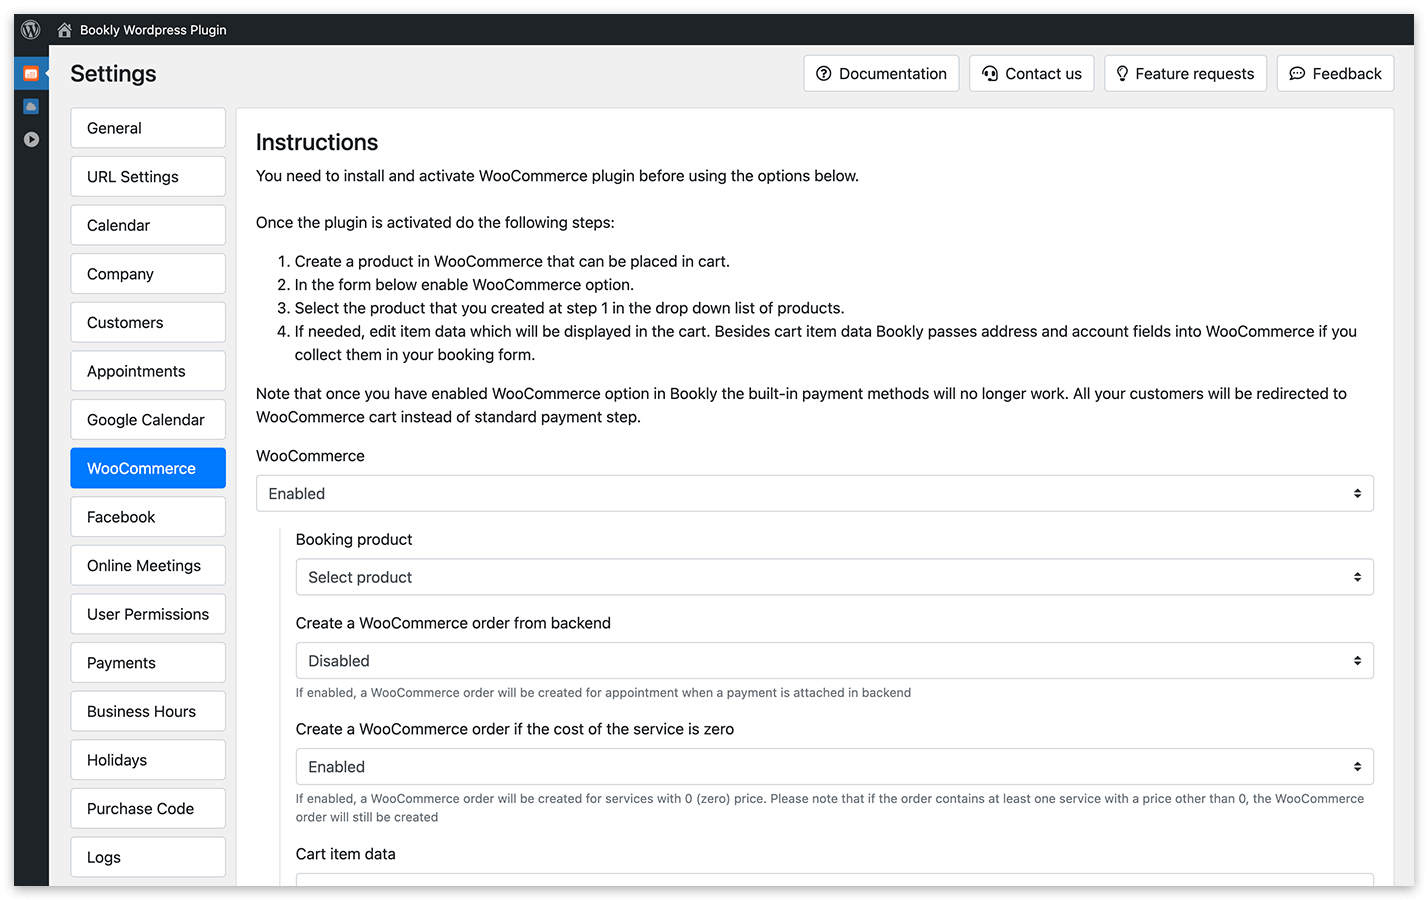Open dropdown for zero cost service order
The image size is (1428, 900).
tap(834, 767)
